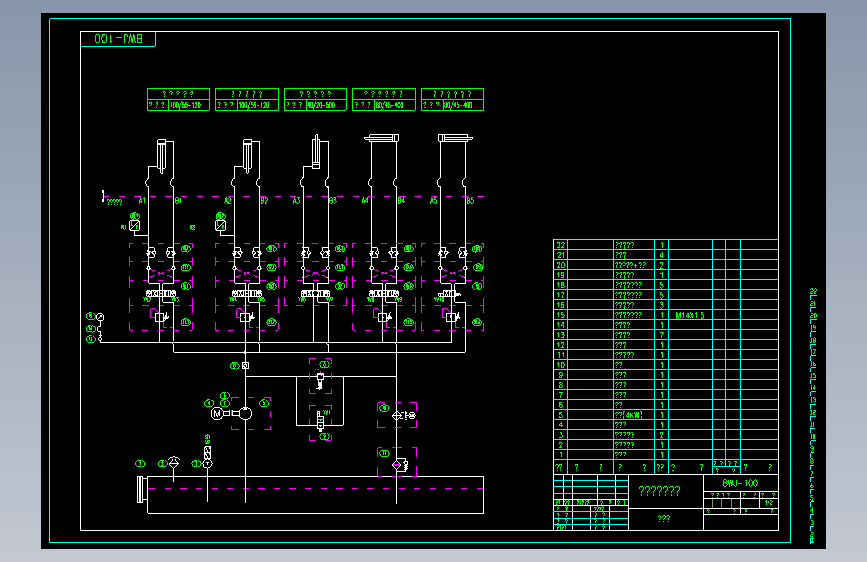Click item number 10 in parts list
Viewport: 867px width, 562px height.
pyautogui.click(x=561, y=365)
